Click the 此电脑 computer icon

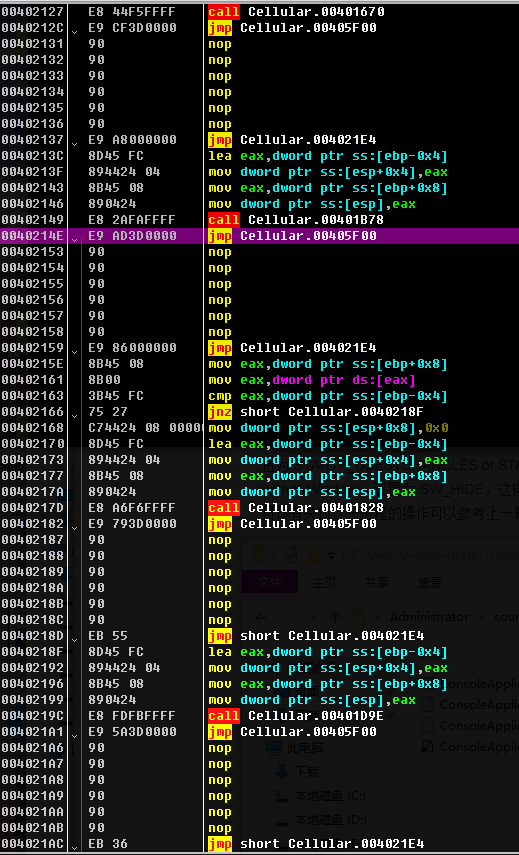[x=276, y=747]
